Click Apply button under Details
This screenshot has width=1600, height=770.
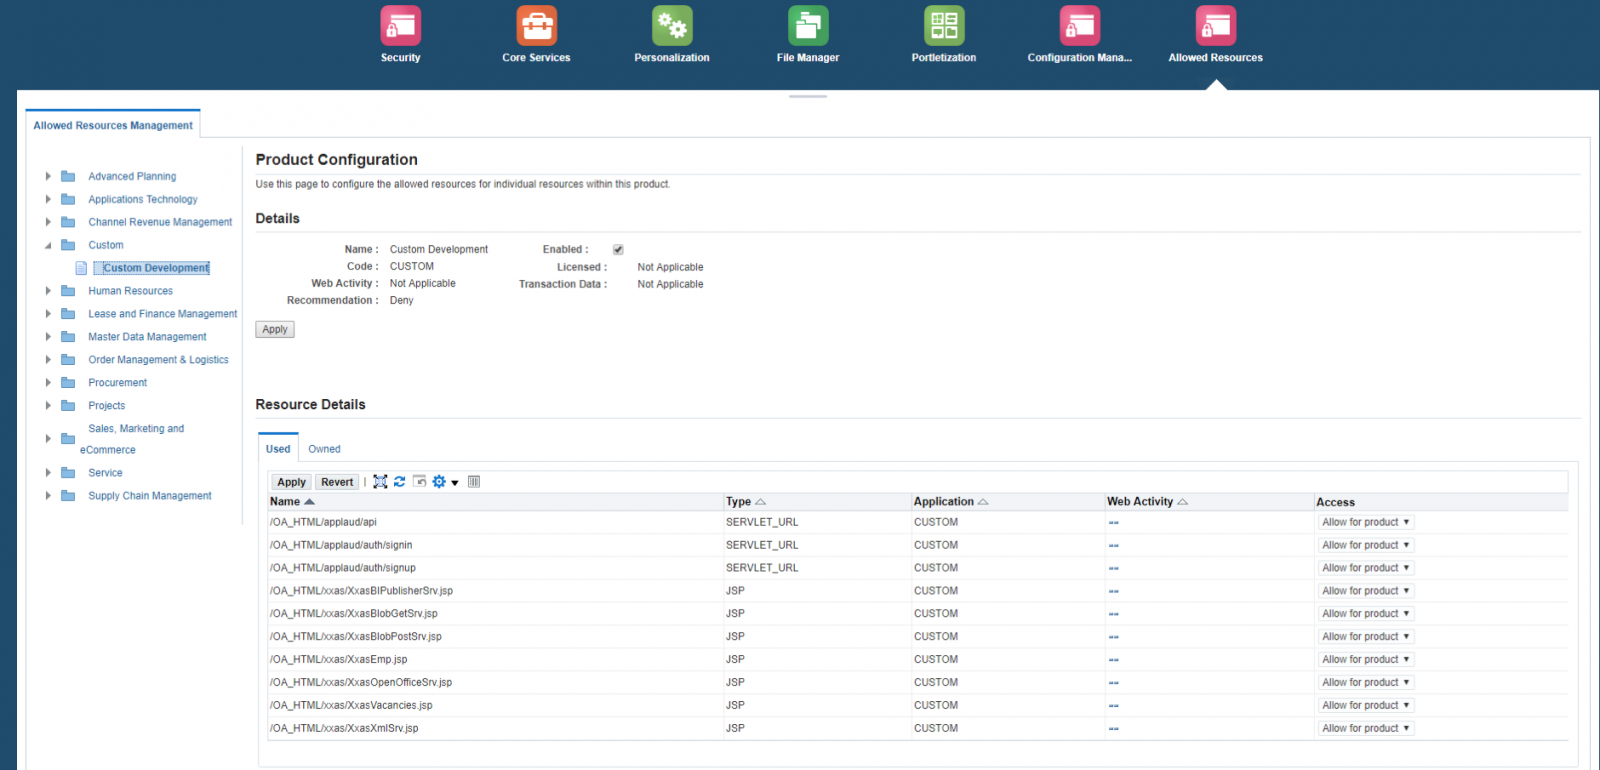pos(275,329)
